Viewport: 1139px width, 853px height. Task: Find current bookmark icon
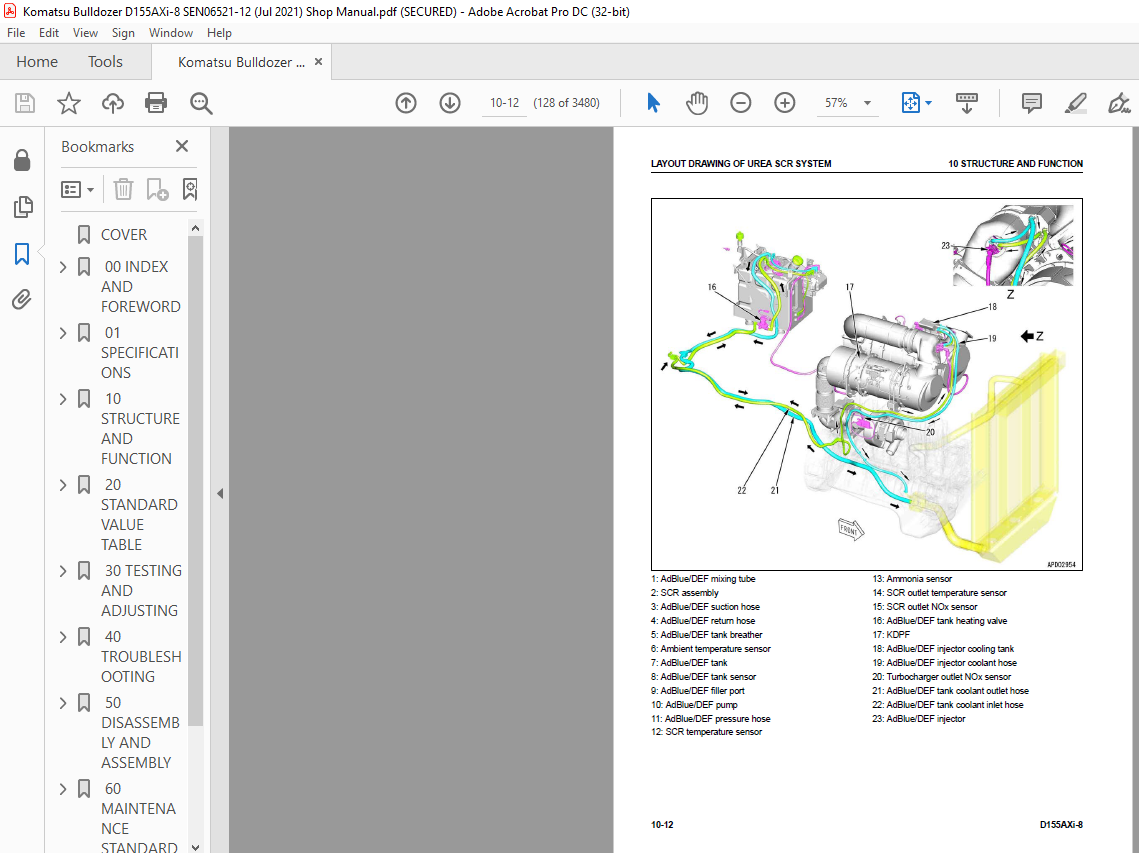190,190
